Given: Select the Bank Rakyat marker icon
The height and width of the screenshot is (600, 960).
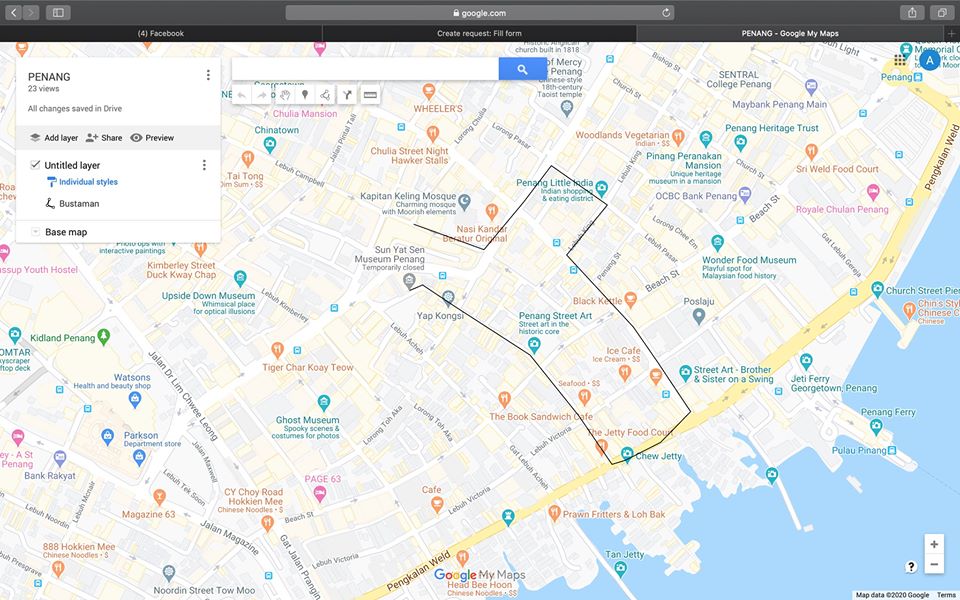Looking at the screenshot, I should point(59,457).
